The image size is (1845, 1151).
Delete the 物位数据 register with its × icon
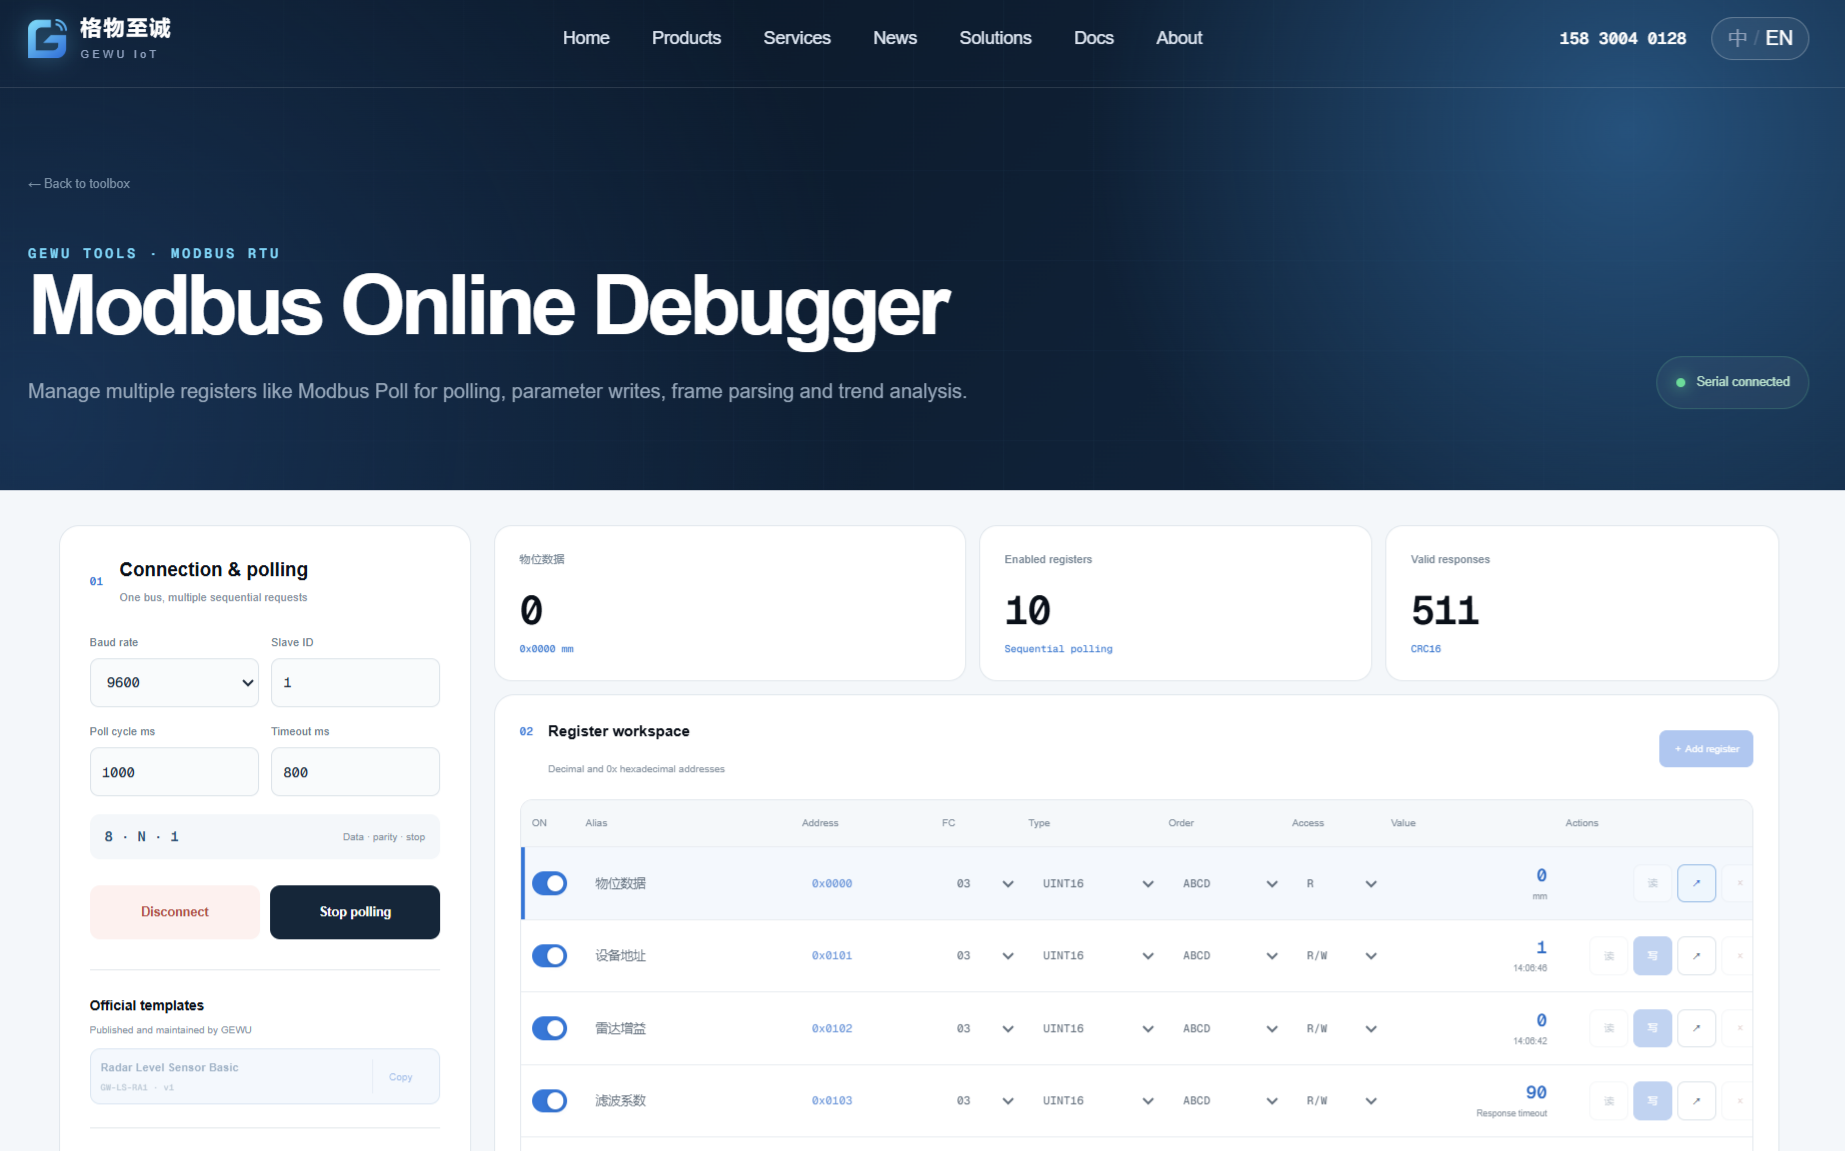coord(1739,883)
